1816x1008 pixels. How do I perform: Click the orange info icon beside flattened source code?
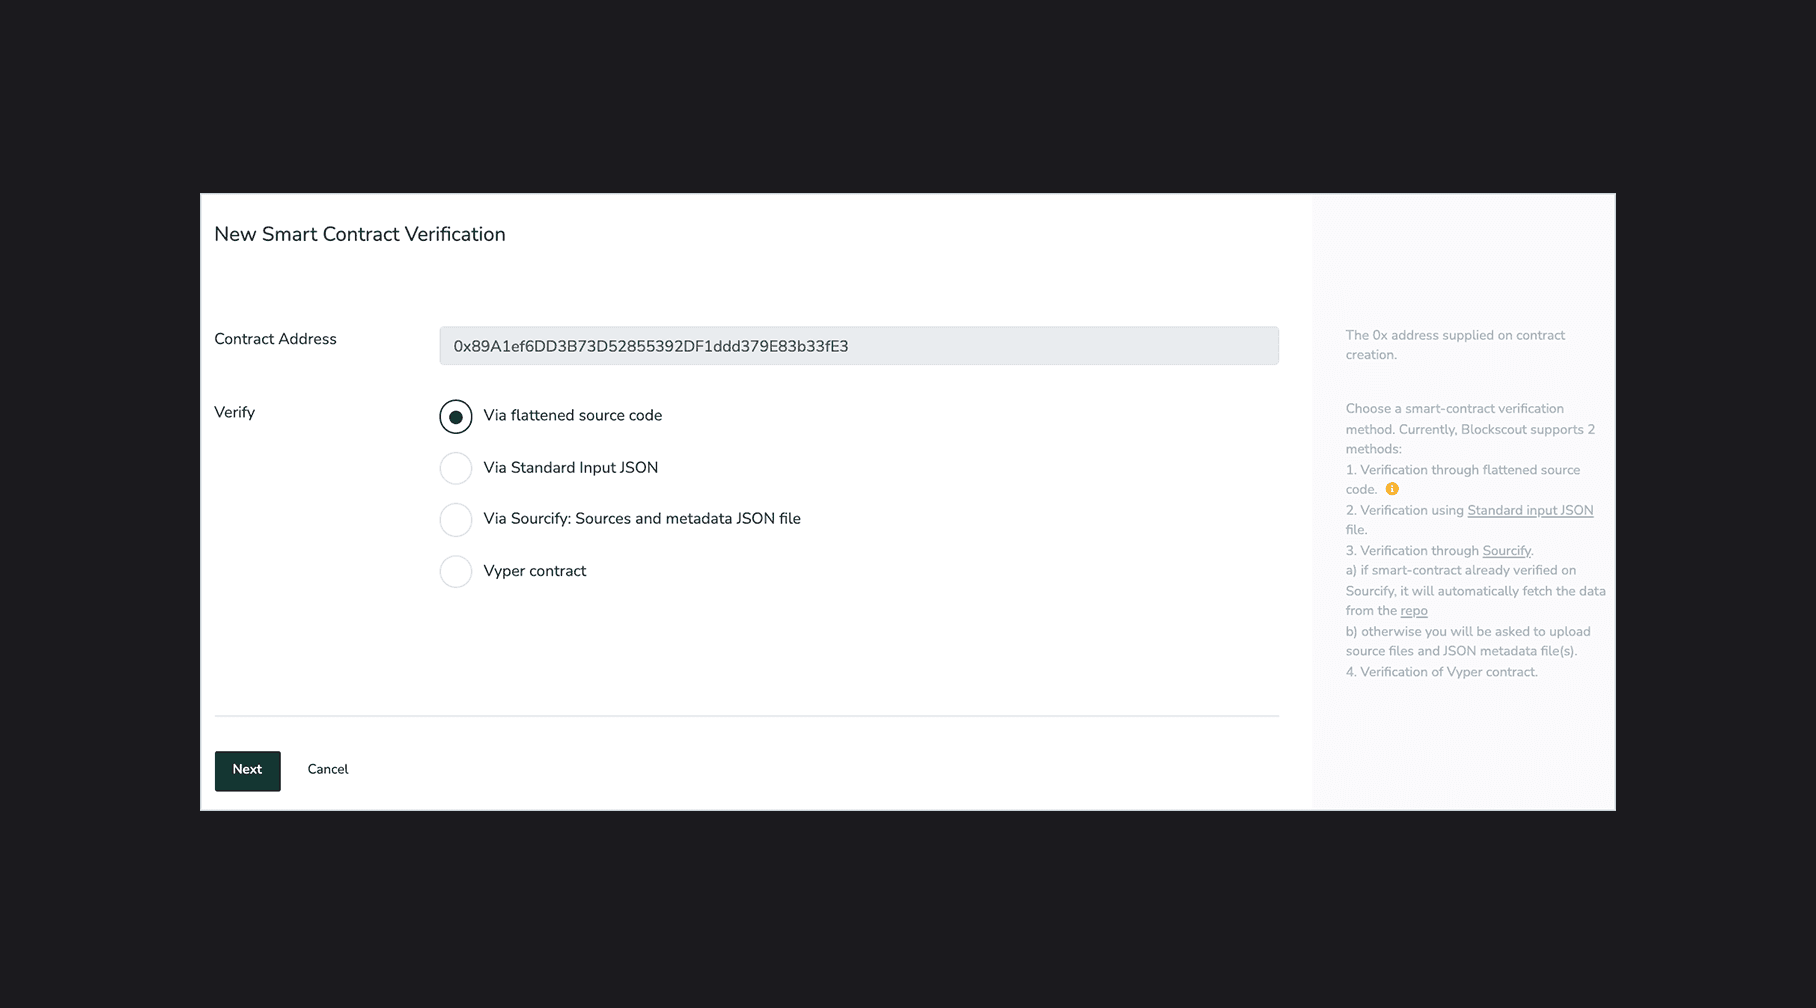(x=1391, y=489)
